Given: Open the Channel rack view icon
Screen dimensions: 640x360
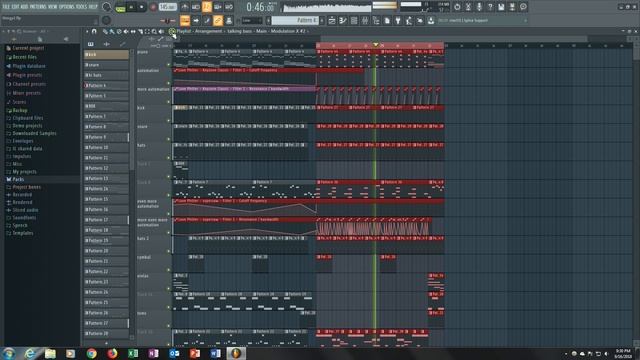Looking at the screenshot, I should 354,20.
